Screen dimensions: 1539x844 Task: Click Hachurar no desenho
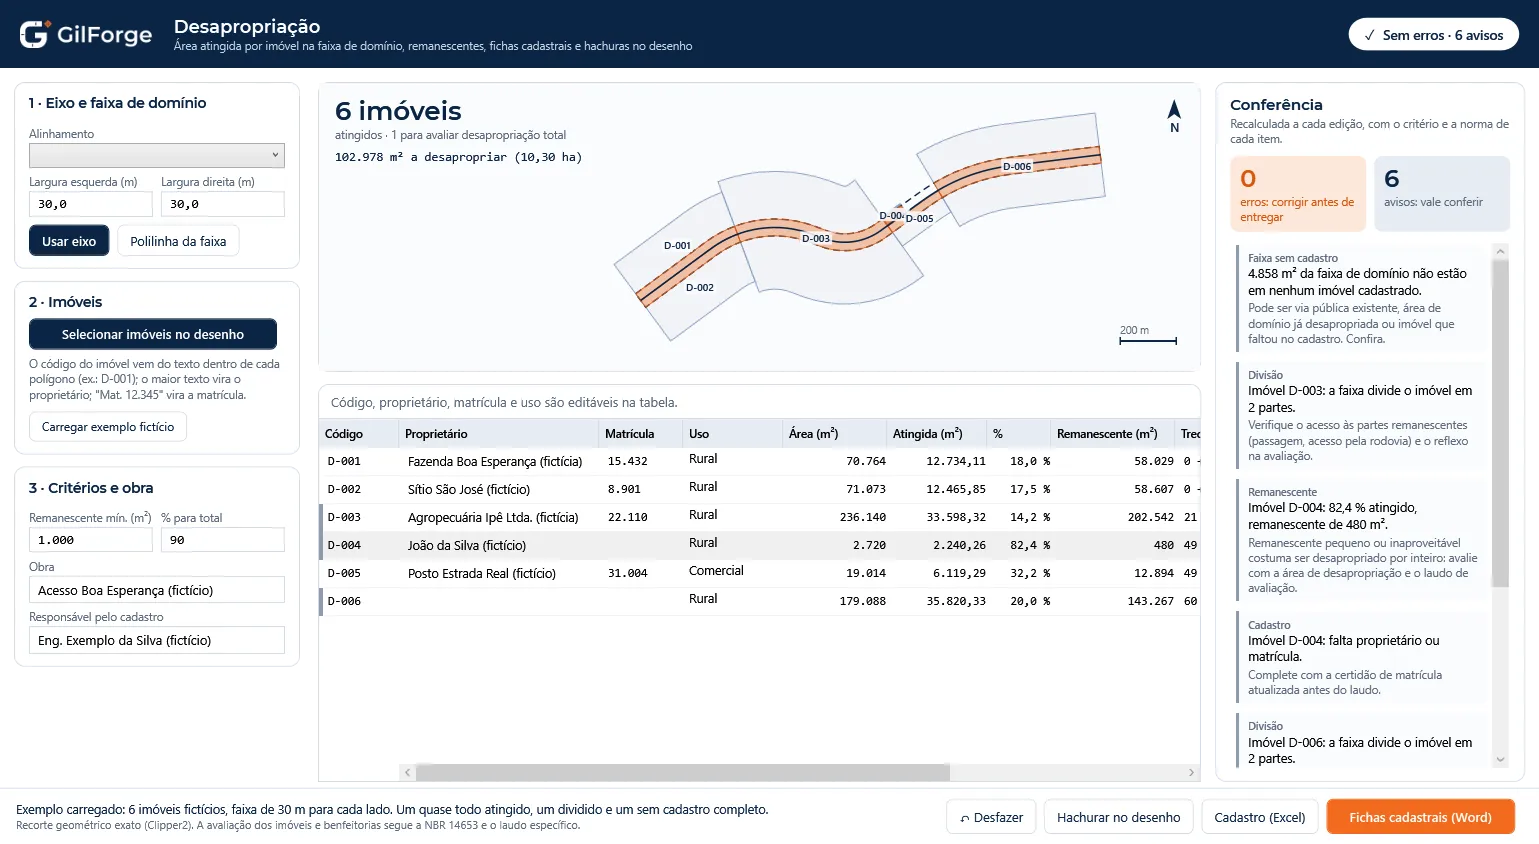click(1118, 817)
